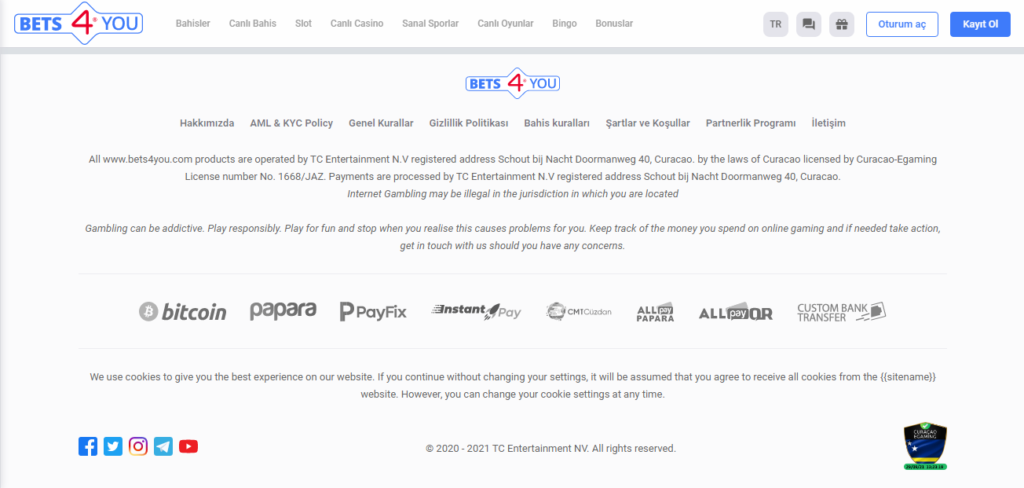Click the gift bonus icon in header
The width and height of the screenshot is (1024, 488).
[x=841, y=24]
